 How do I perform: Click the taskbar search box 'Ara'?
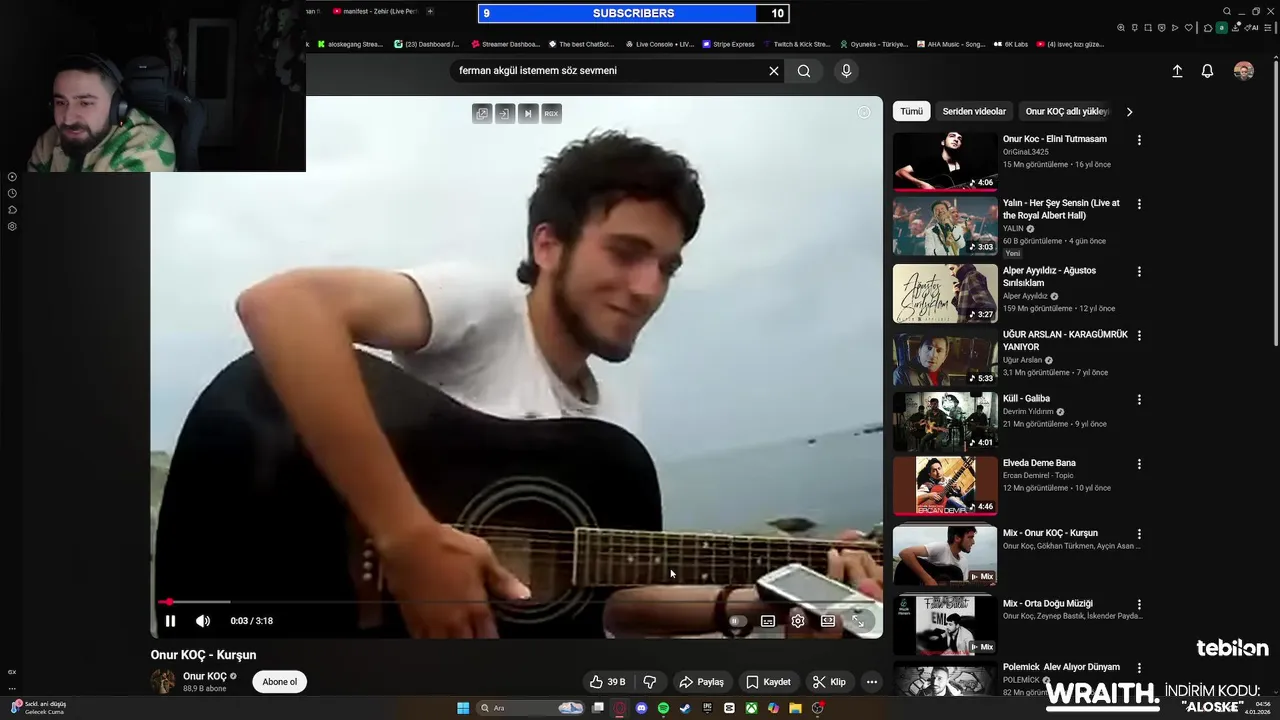pyautogui.click(x=531, y=708)
